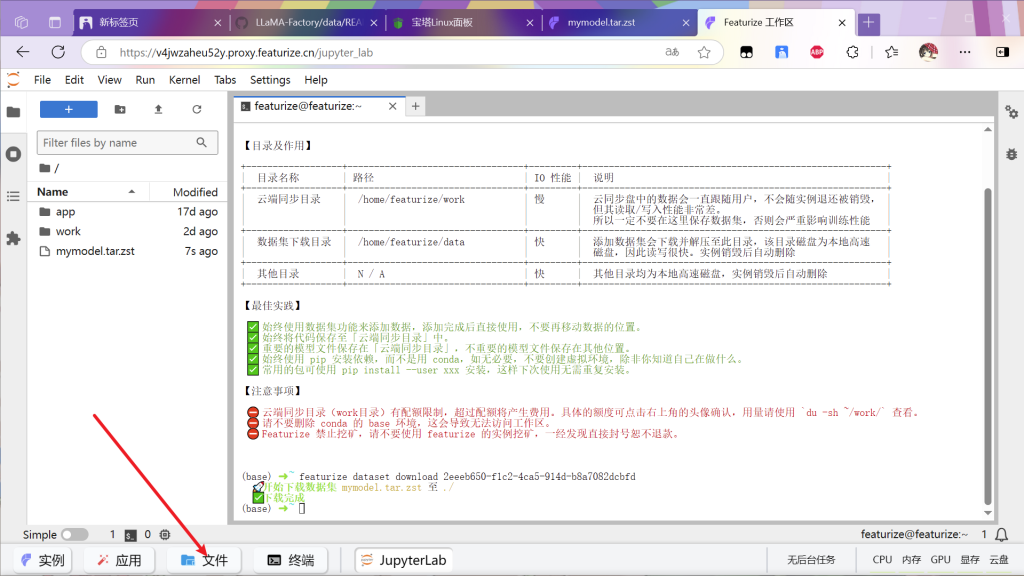Click the 内存 indicator
This screenshot has height=576, width=1024.
911,560
